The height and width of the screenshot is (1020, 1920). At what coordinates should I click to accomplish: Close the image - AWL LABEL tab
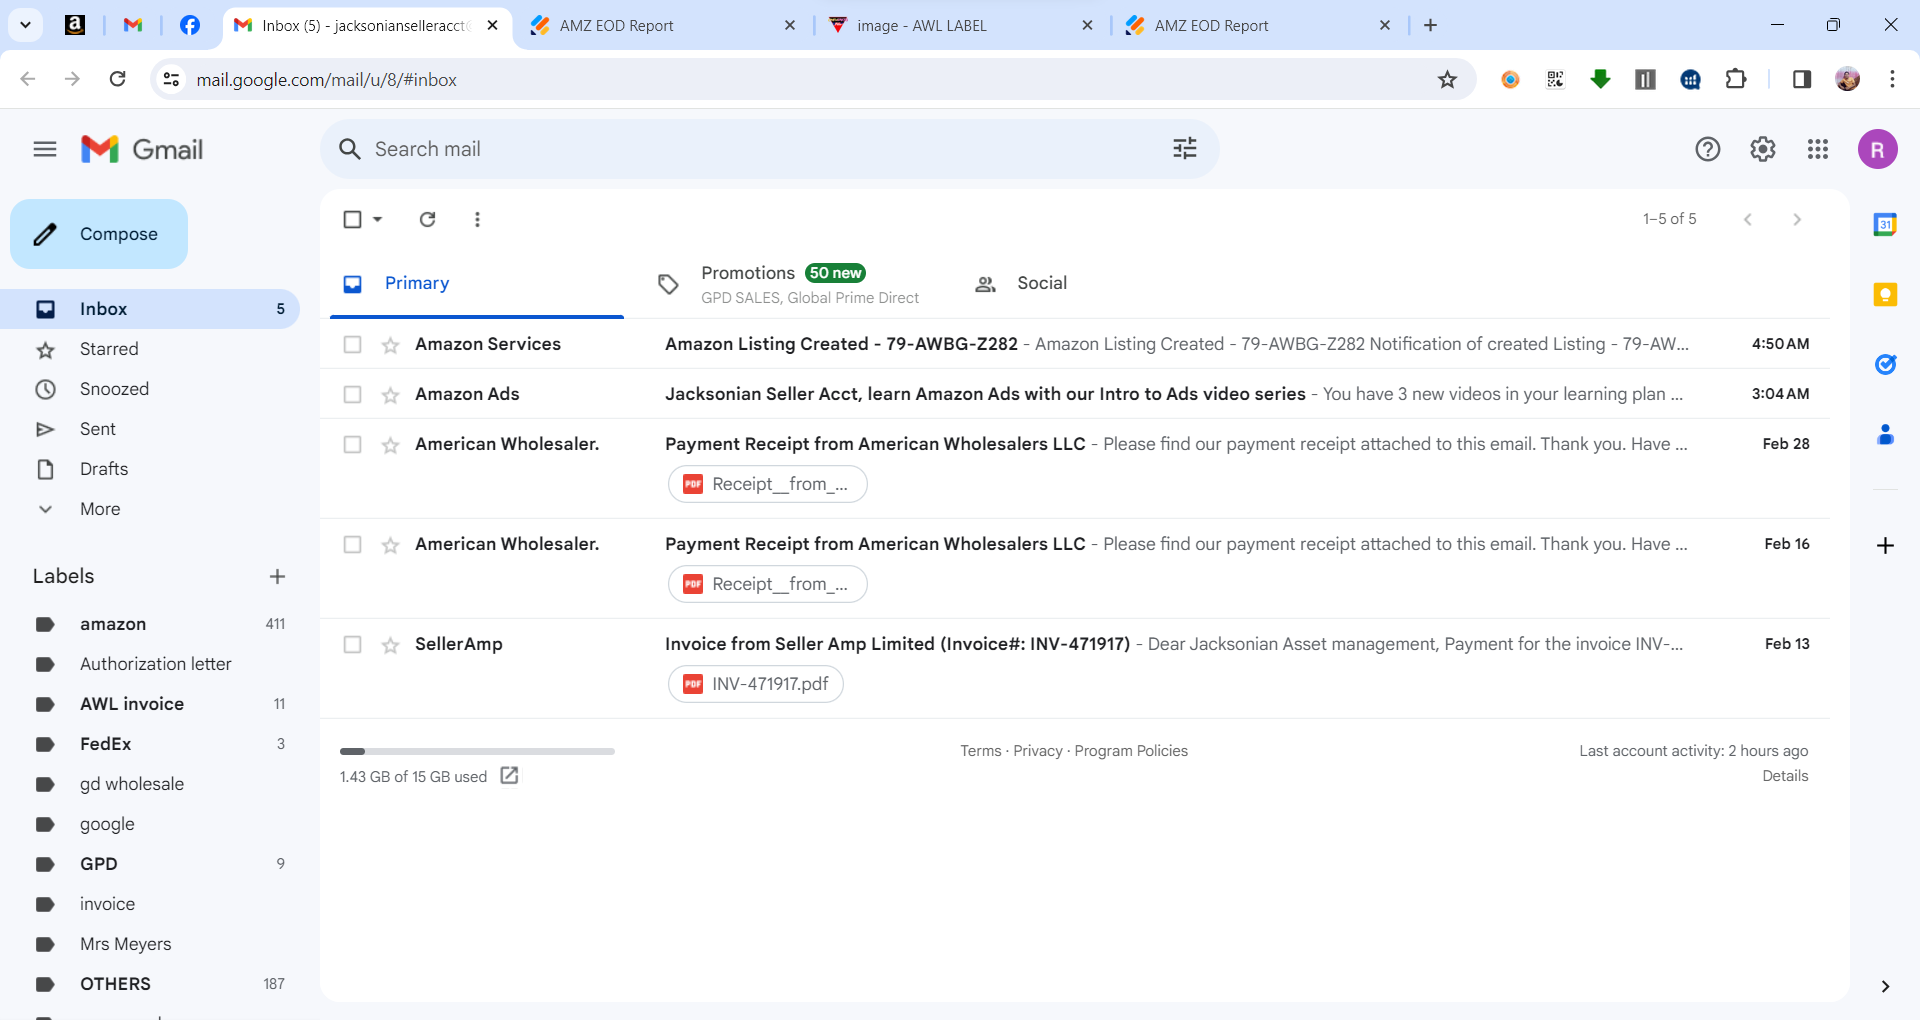tap(1087, 25)
